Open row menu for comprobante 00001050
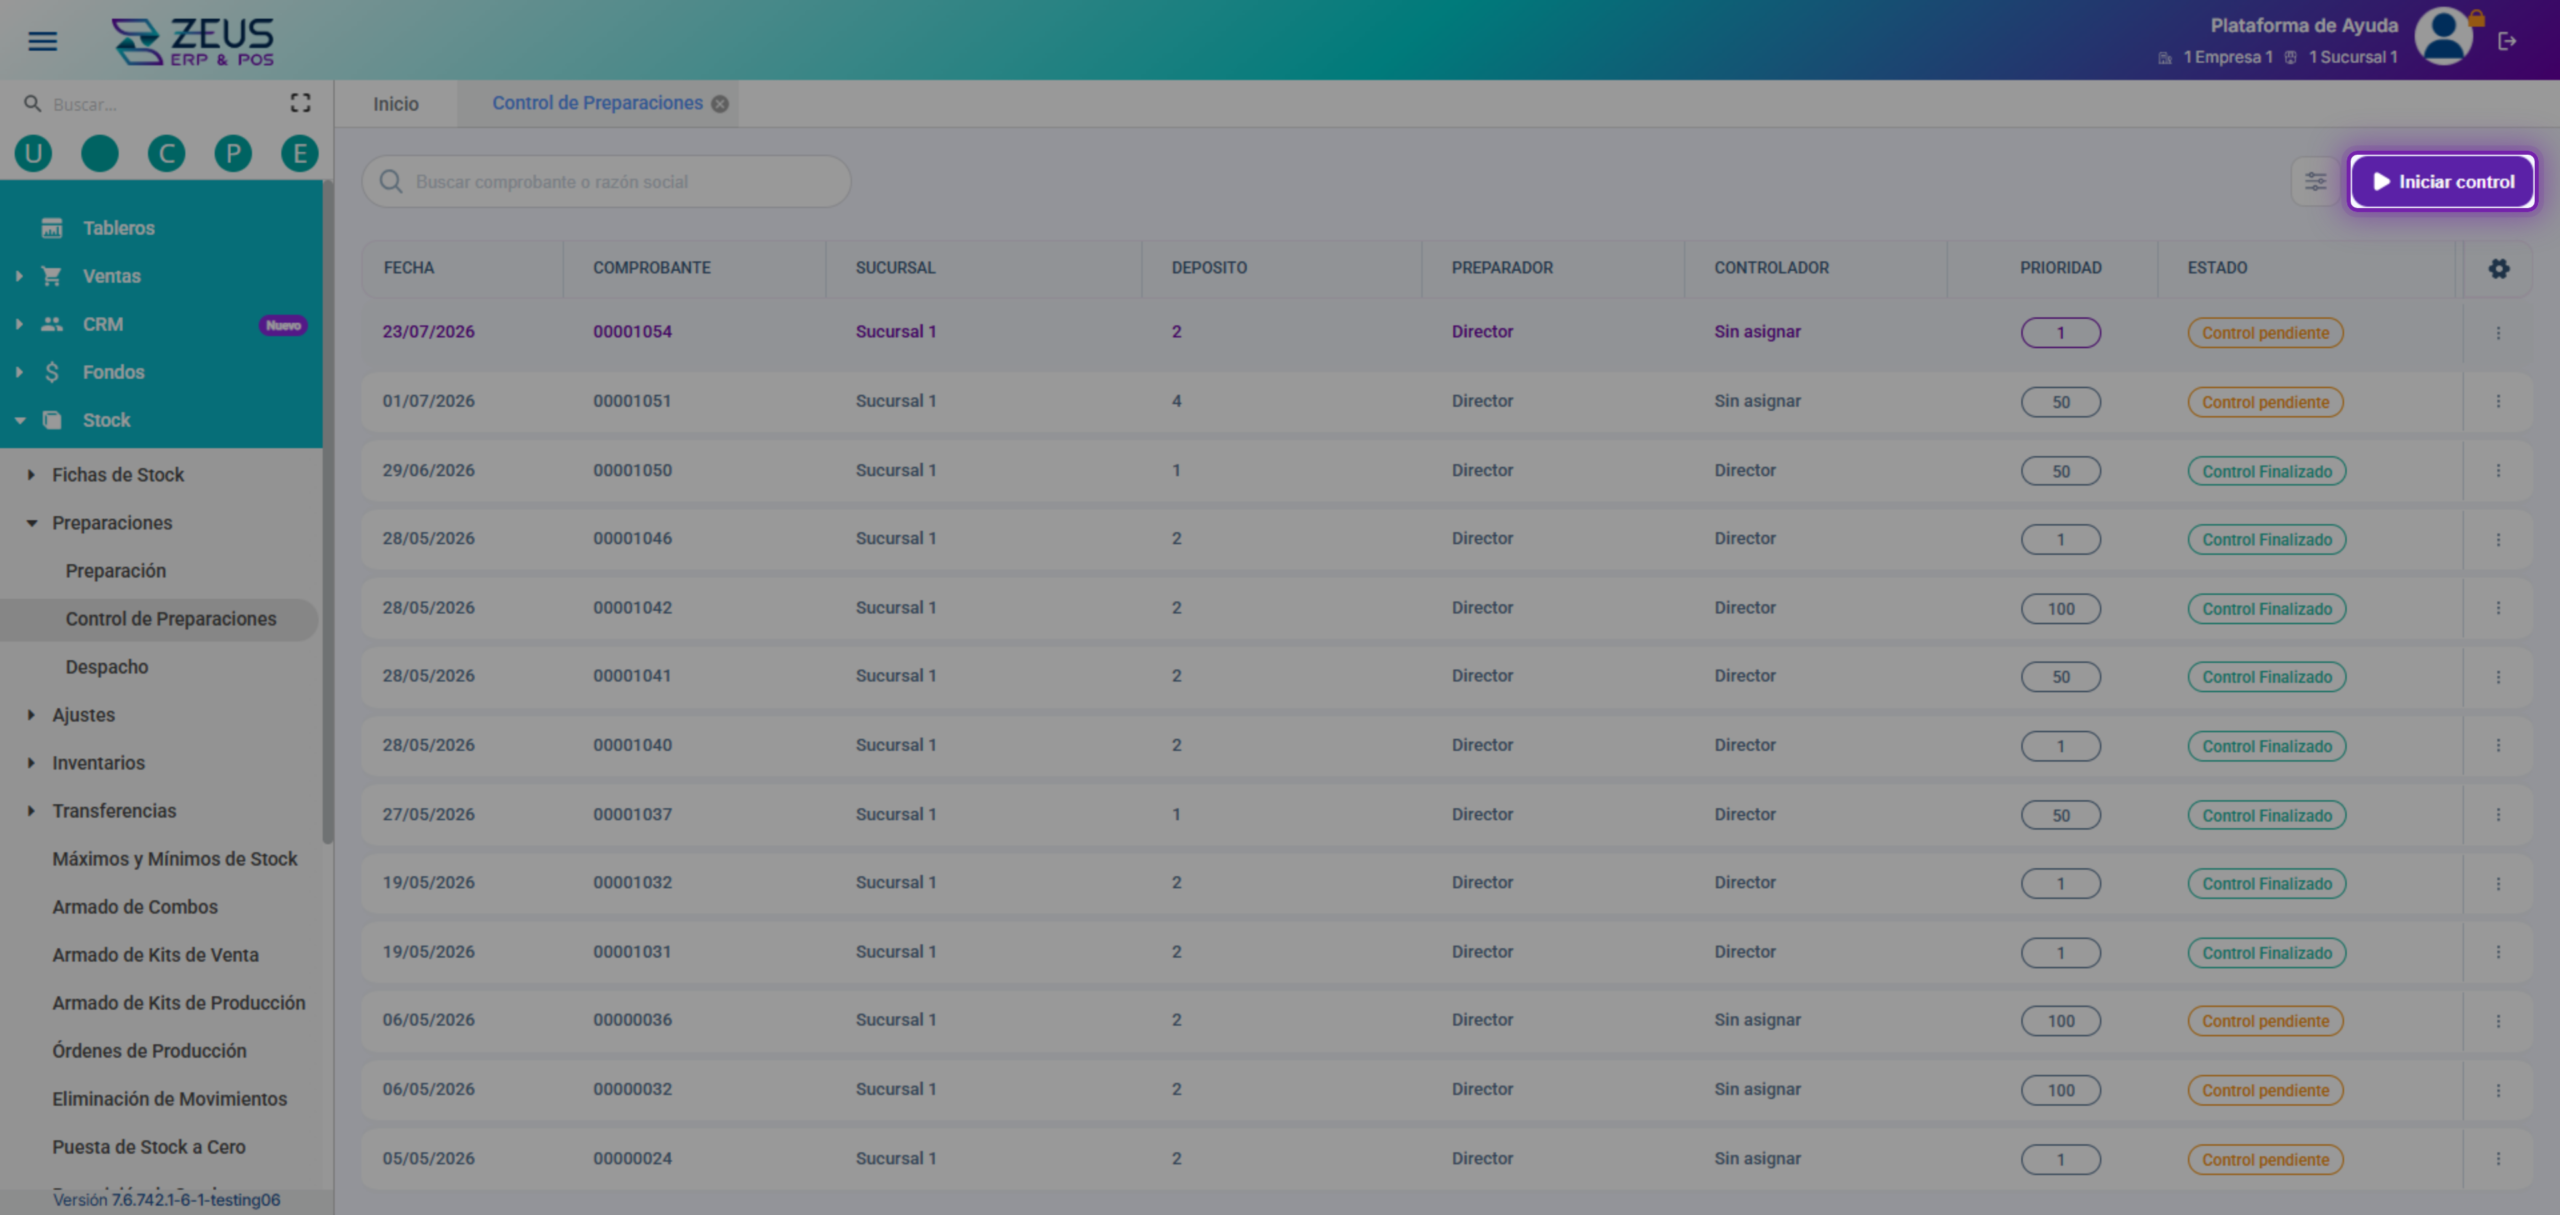 click(2498, 470)
